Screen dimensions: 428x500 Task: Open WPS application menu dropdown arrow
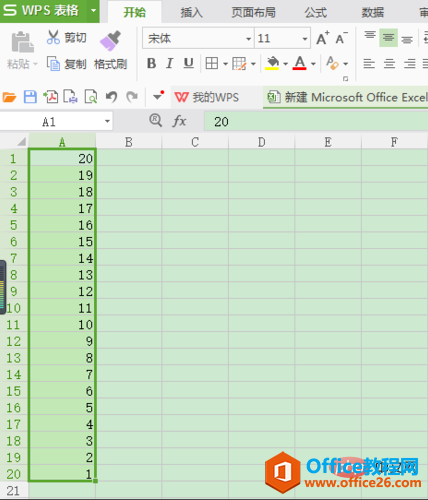click(x=93, y=10)
